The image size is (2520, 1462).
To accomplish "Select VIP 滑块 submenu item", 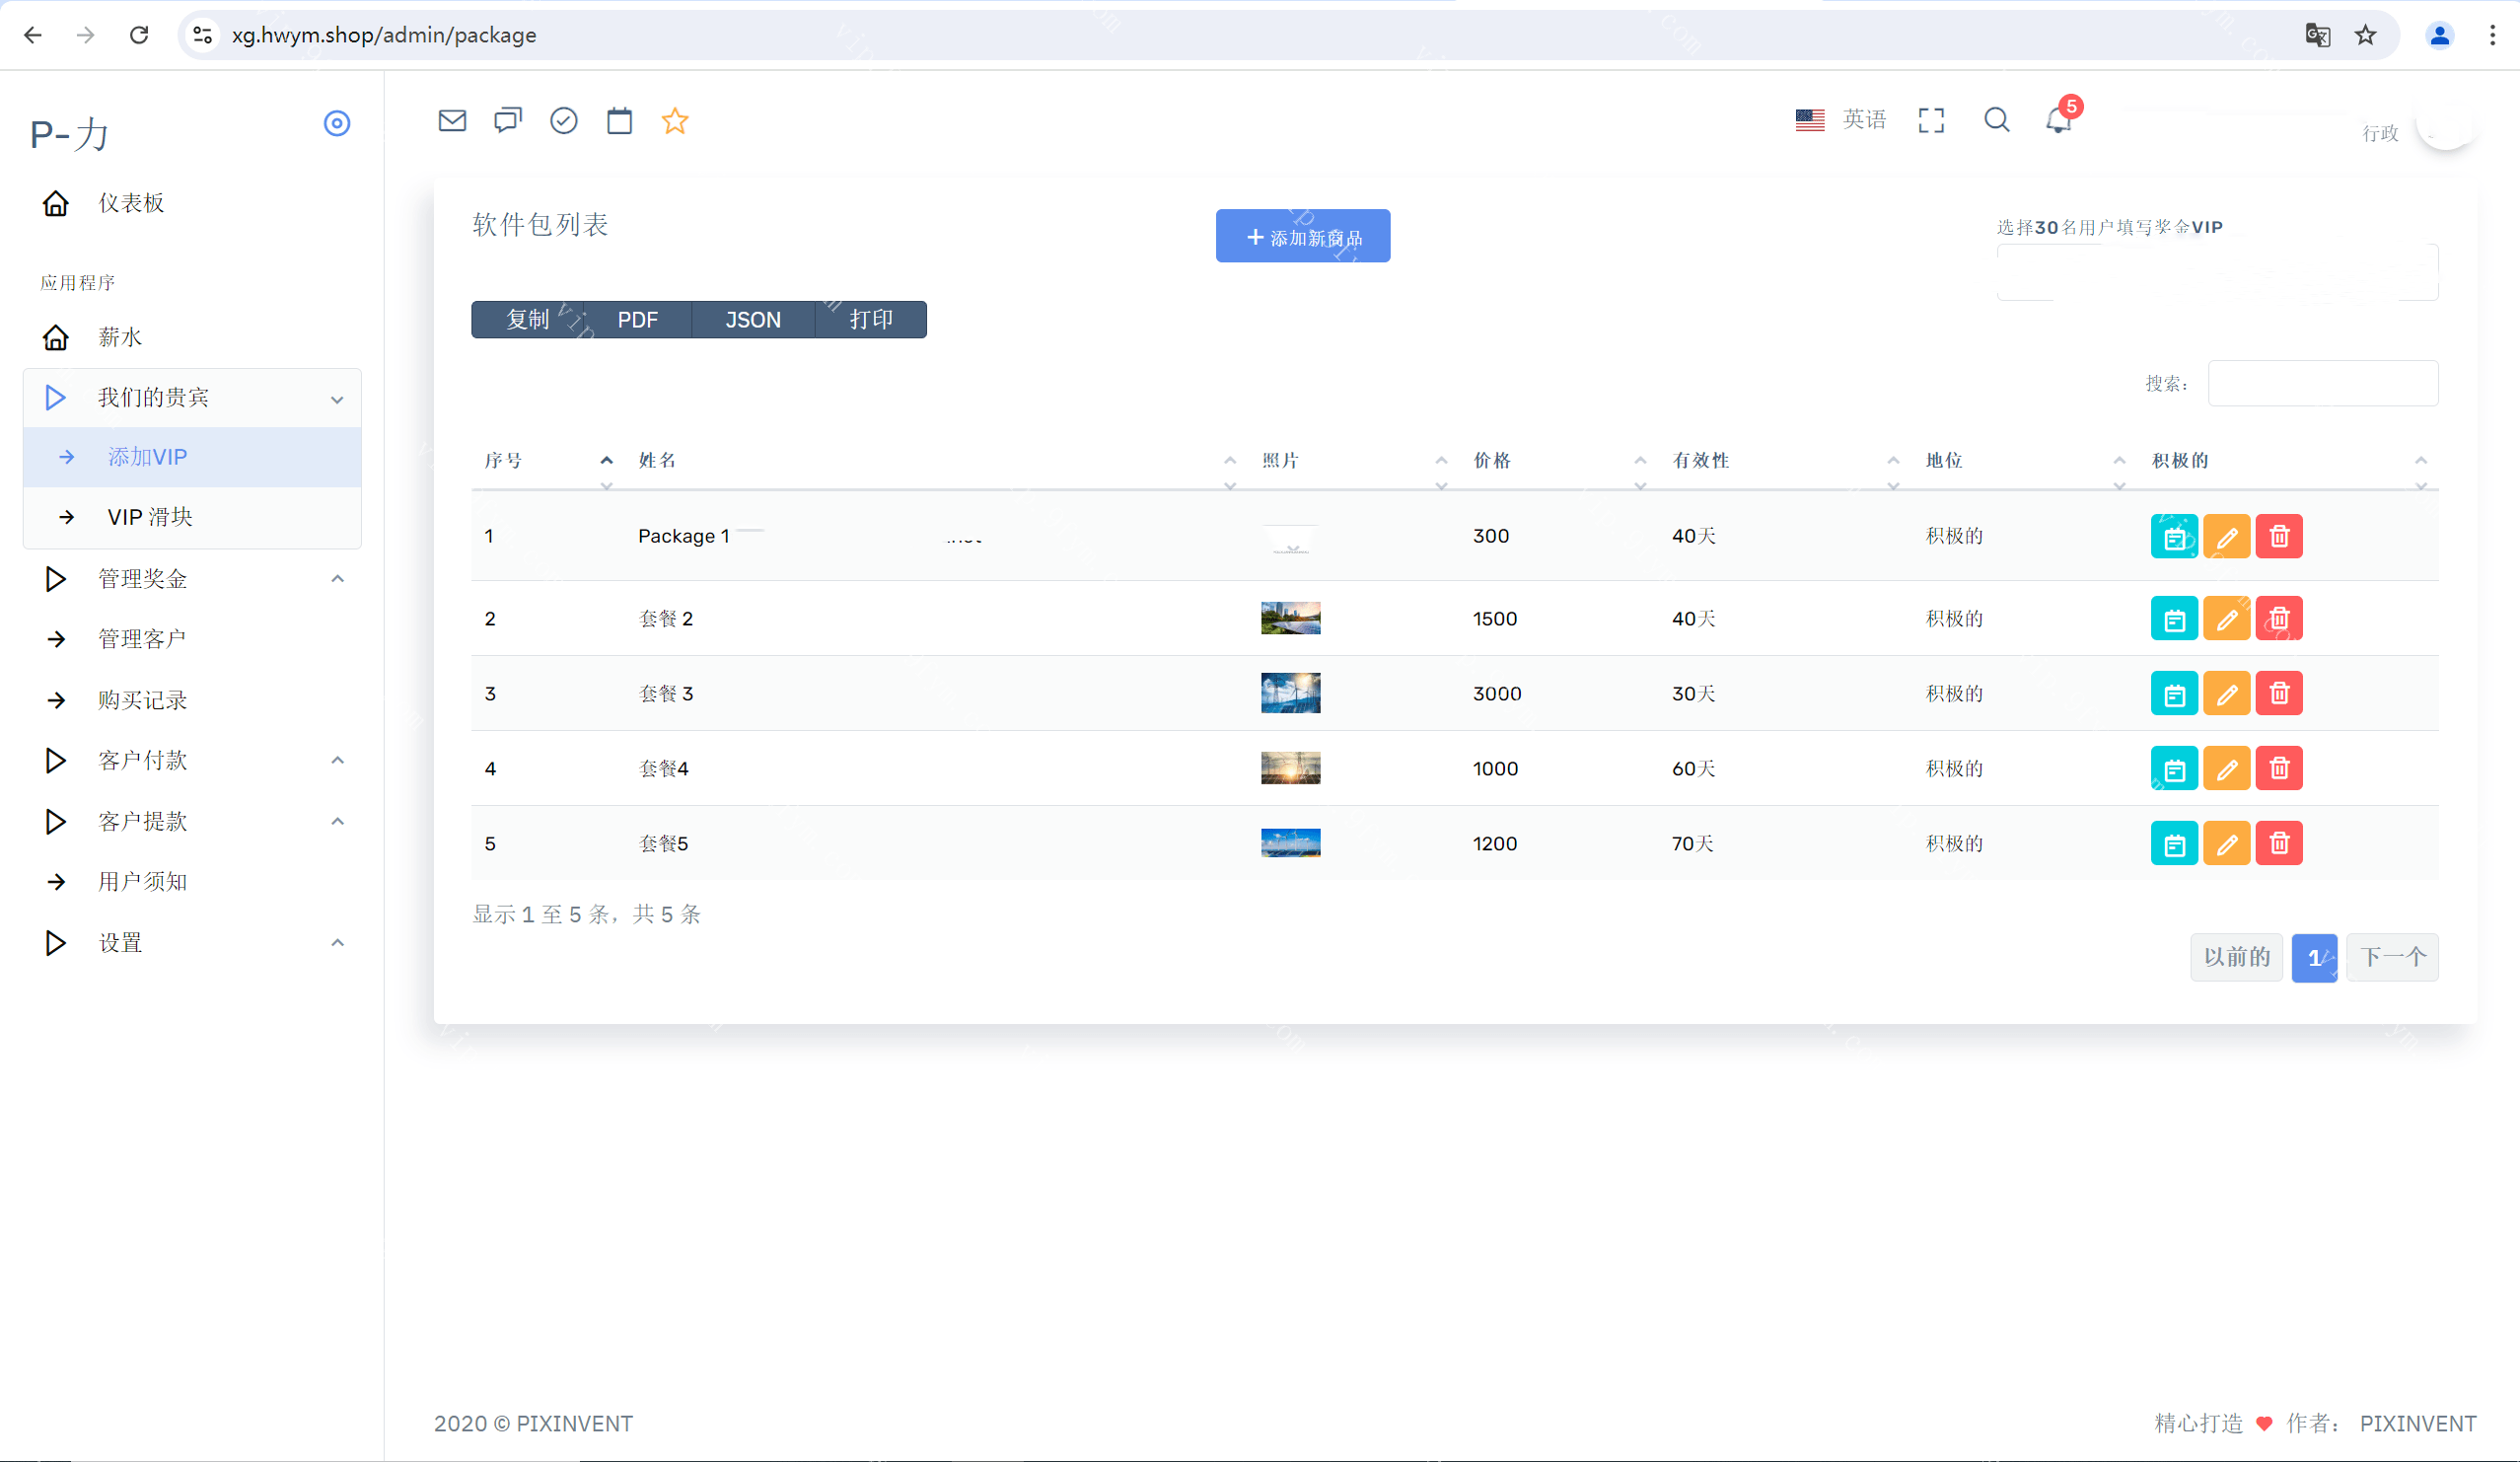I will (x=150, y=517).
